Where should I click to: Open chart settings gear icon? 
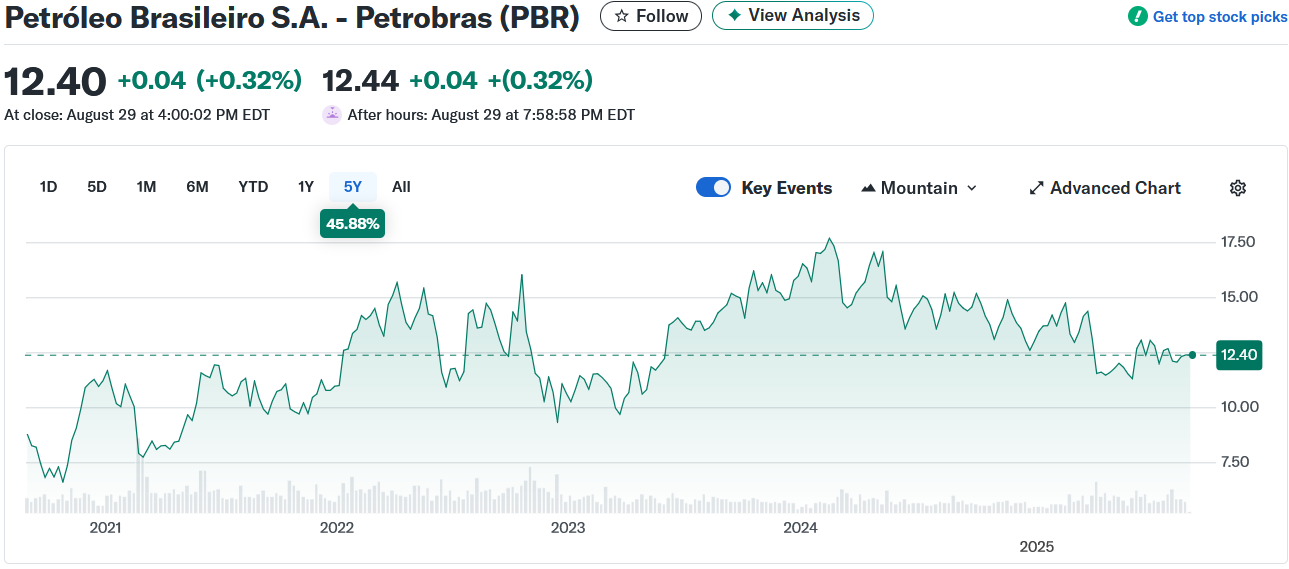1238,188
